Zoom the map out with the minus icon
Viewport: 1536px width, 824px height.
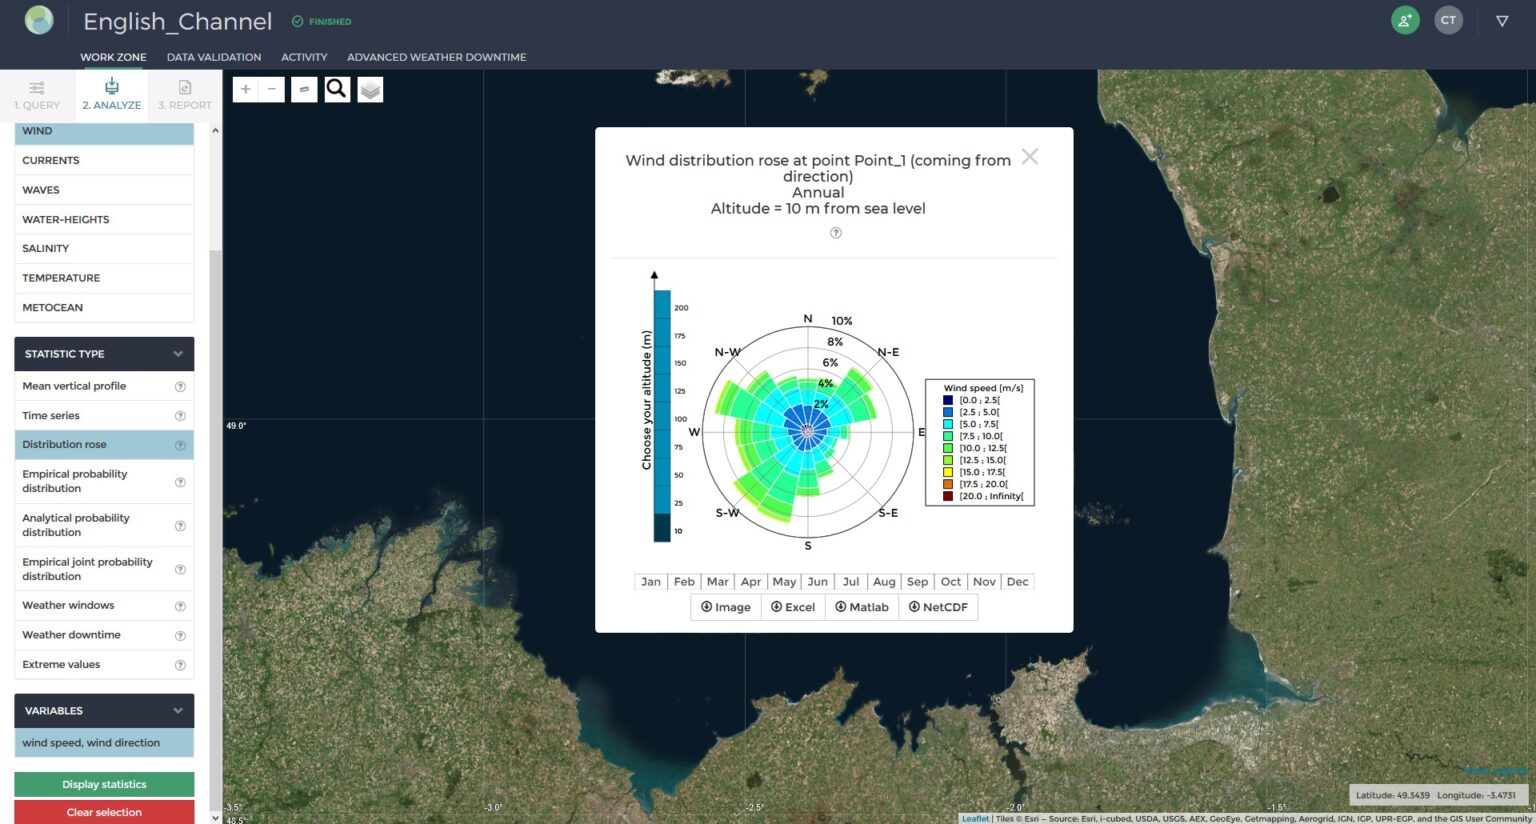tap(271, 89)
